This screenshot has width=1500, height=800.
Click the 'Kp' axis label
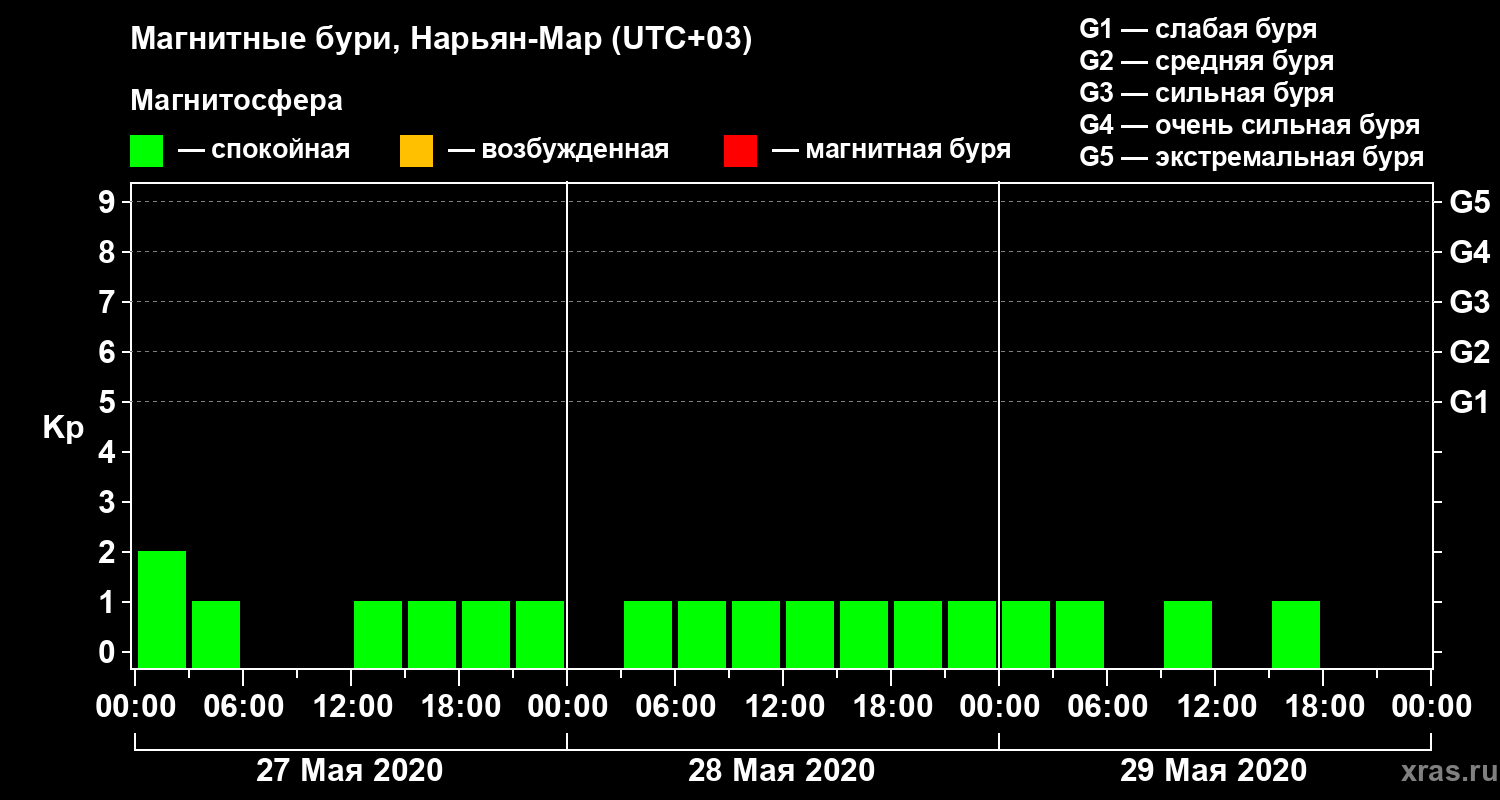63,429
